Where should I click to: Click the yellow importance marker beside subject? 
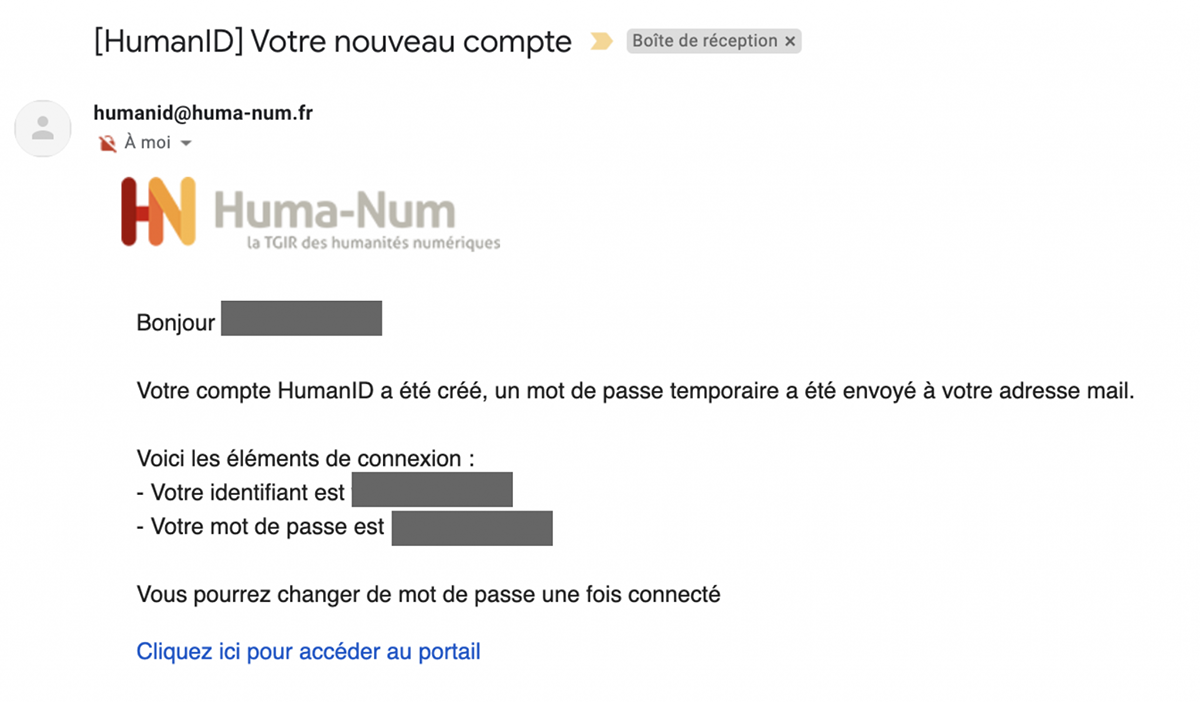pos(601,41)
